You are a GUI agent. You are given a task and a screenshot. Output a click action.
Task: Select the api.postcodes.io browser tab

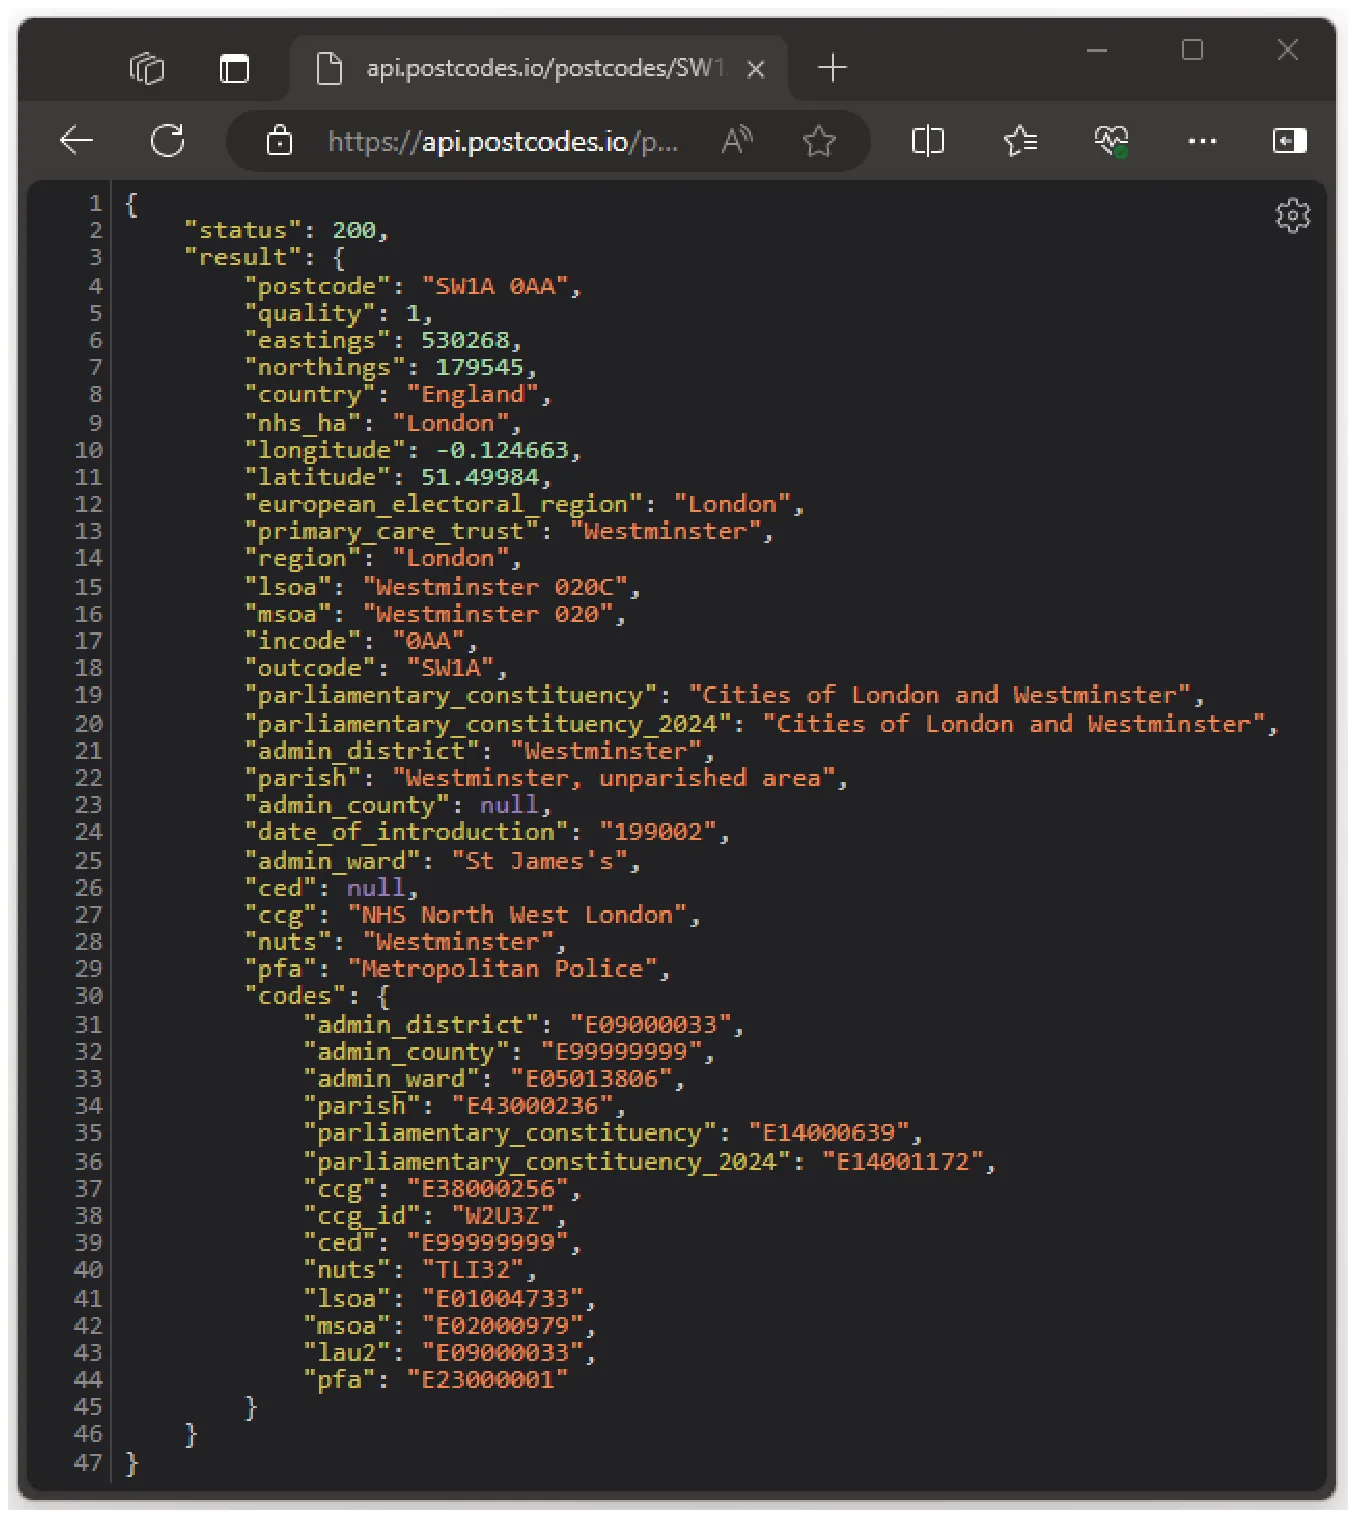coord(539,68)
